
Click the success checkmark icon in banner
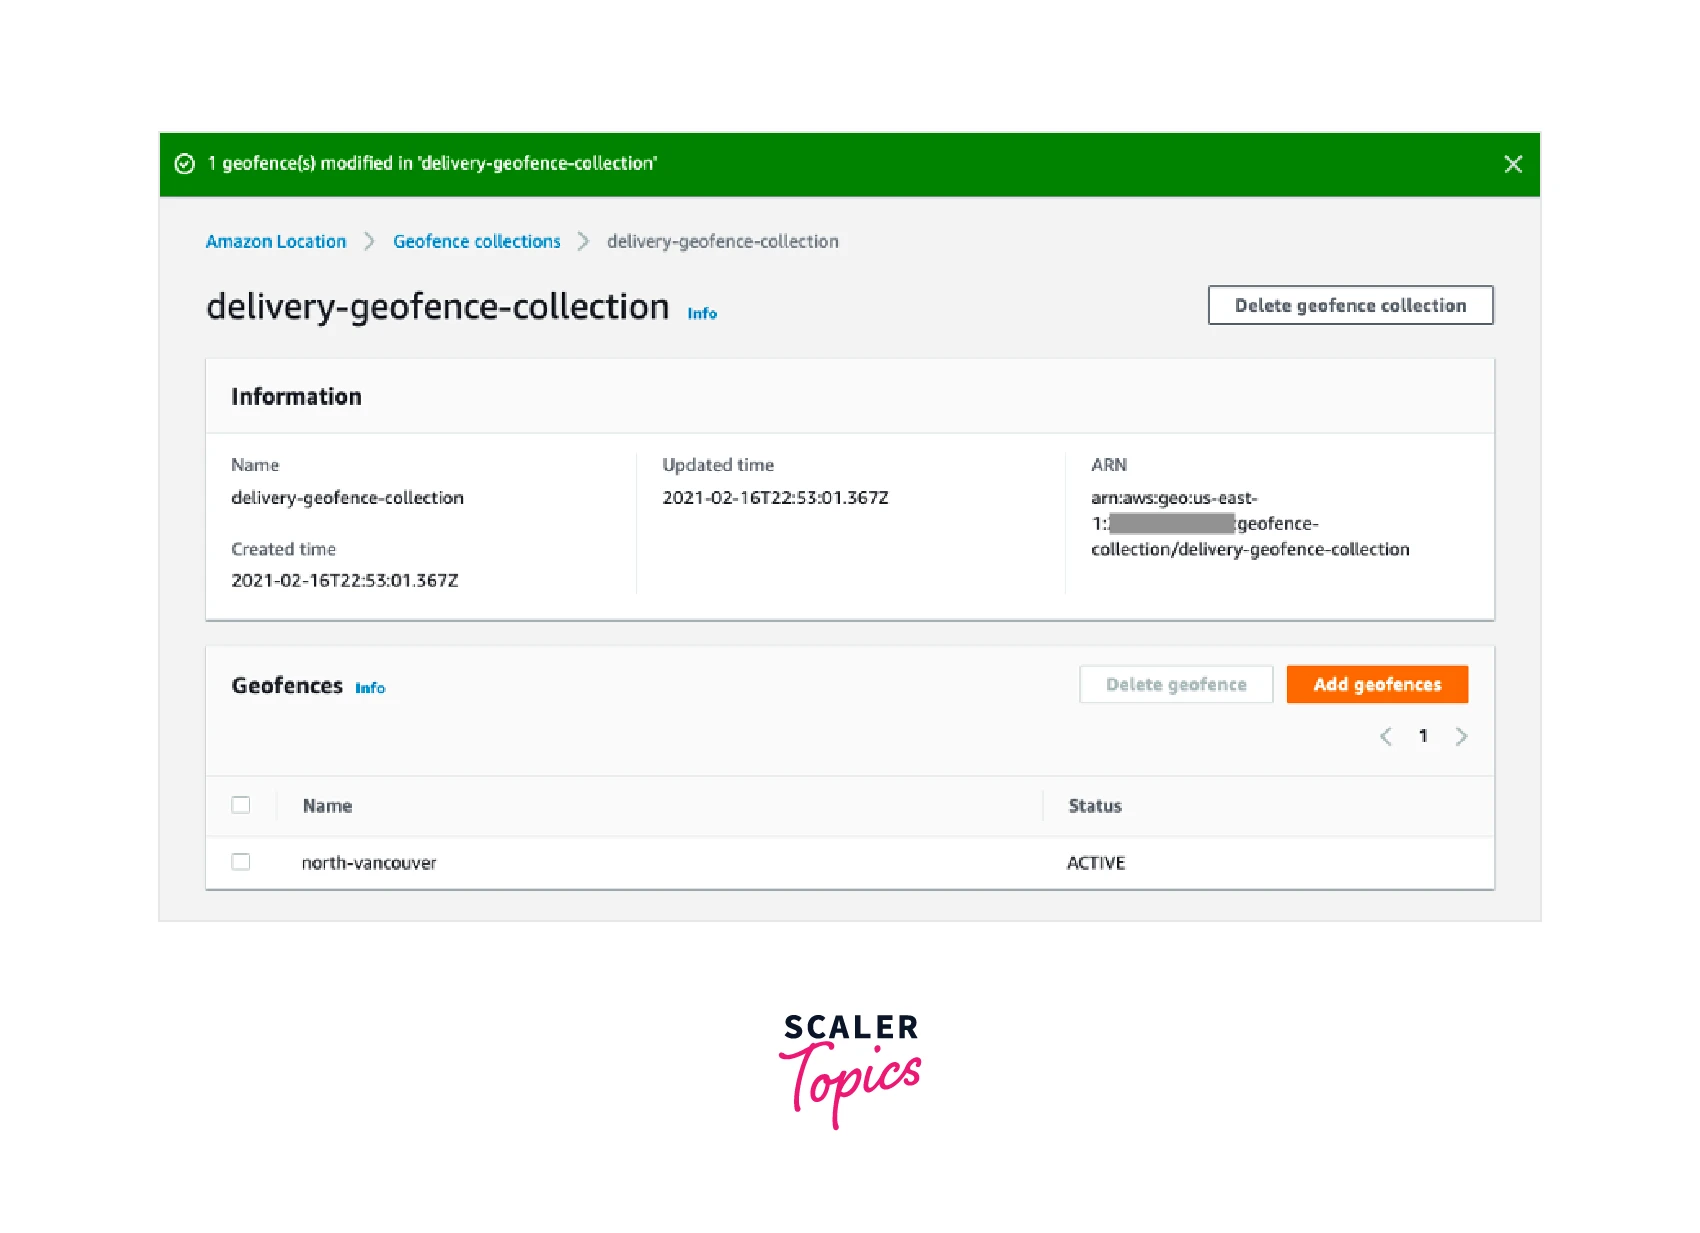tap(185, 164)
